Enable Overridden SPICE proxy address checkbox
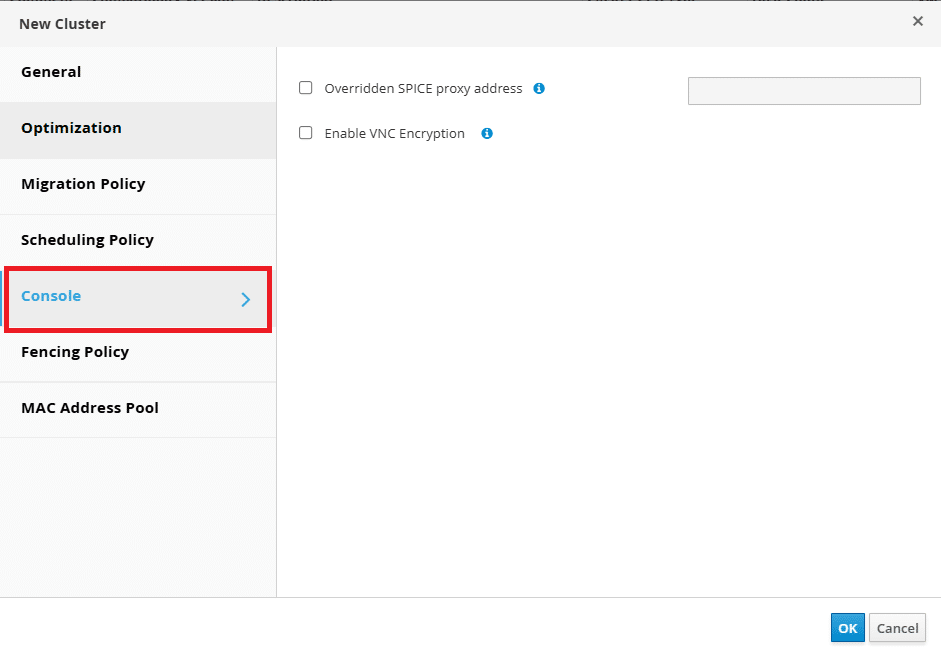Viewport: 943px width, 658px height. [x=306, y=88]
